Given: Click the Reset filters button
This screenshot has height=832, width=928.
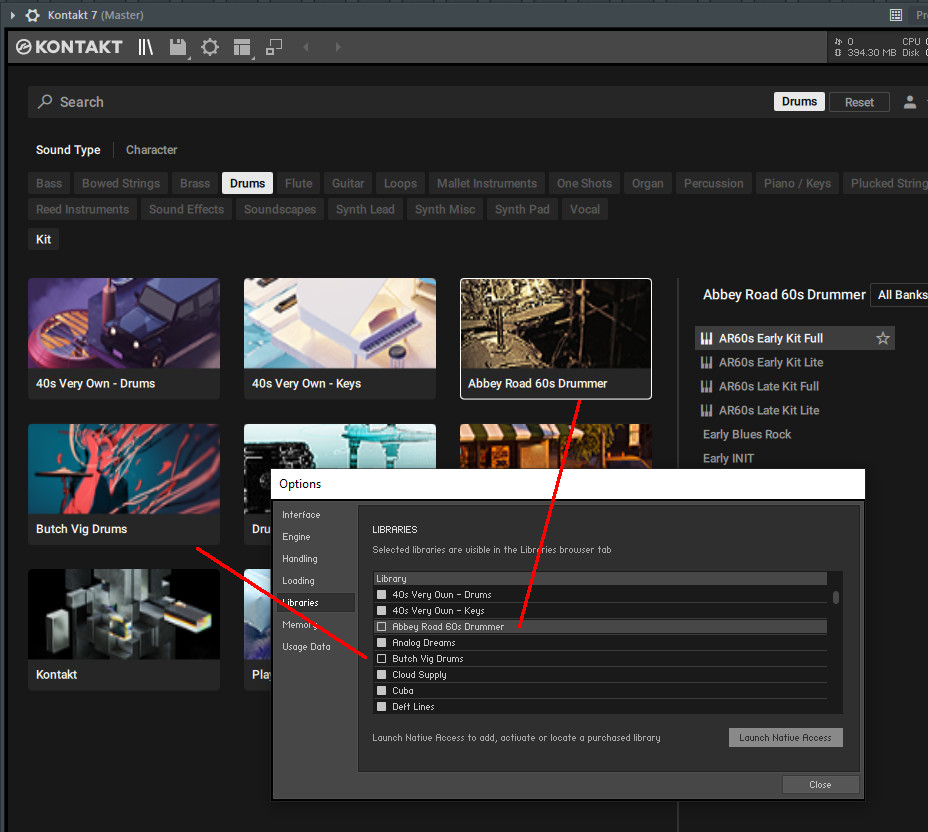Looking at the screenshot, I should pyautogui.click(x=859, y=102).
